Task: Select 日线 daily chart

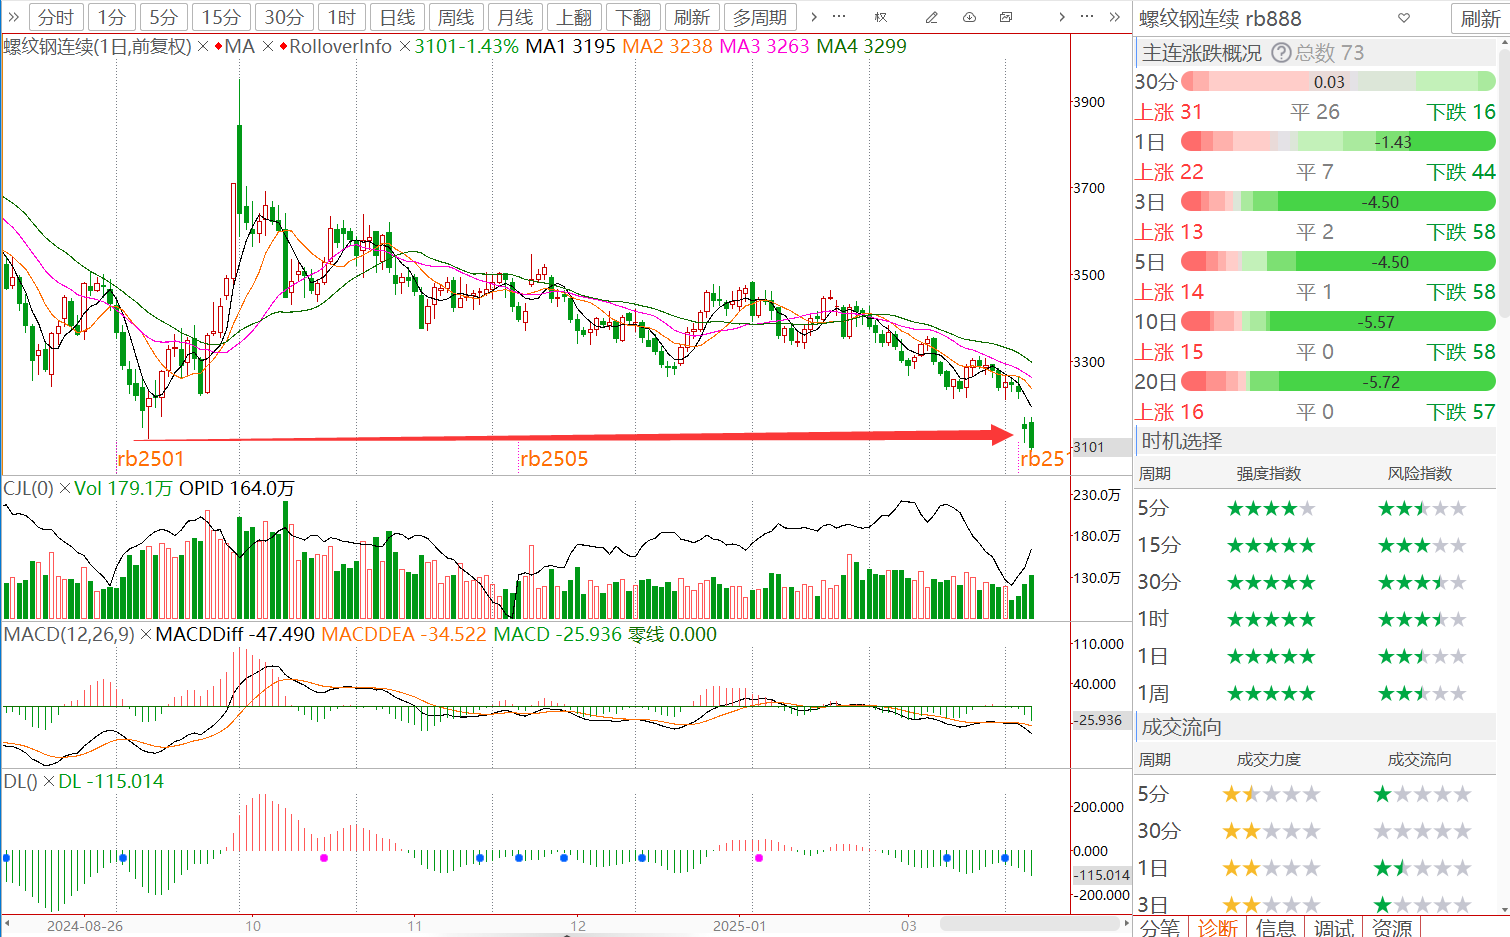Action: tap(398, 17)
